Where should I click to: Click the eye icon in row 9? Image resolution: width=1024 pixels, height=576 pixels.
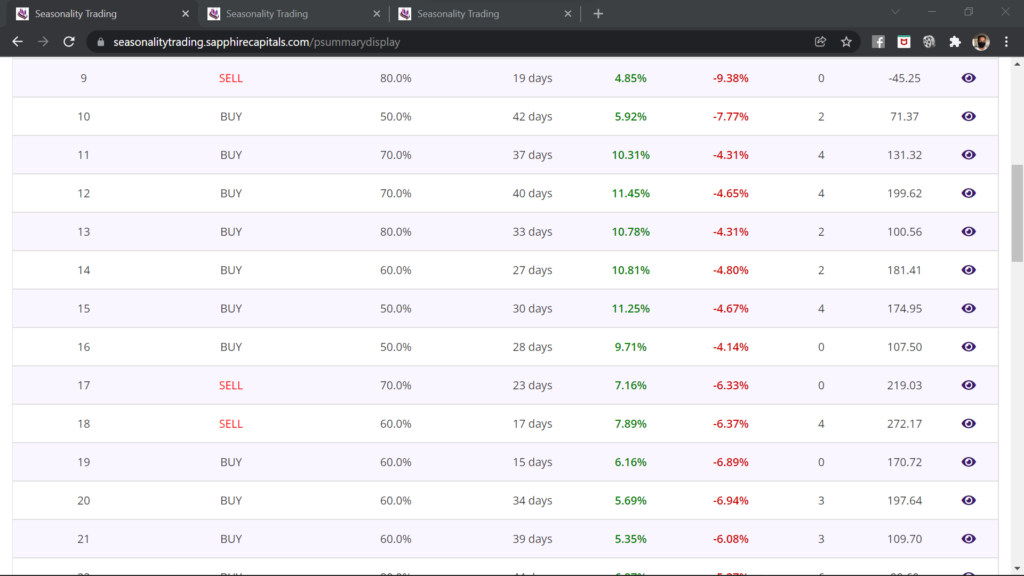[968, 78]
